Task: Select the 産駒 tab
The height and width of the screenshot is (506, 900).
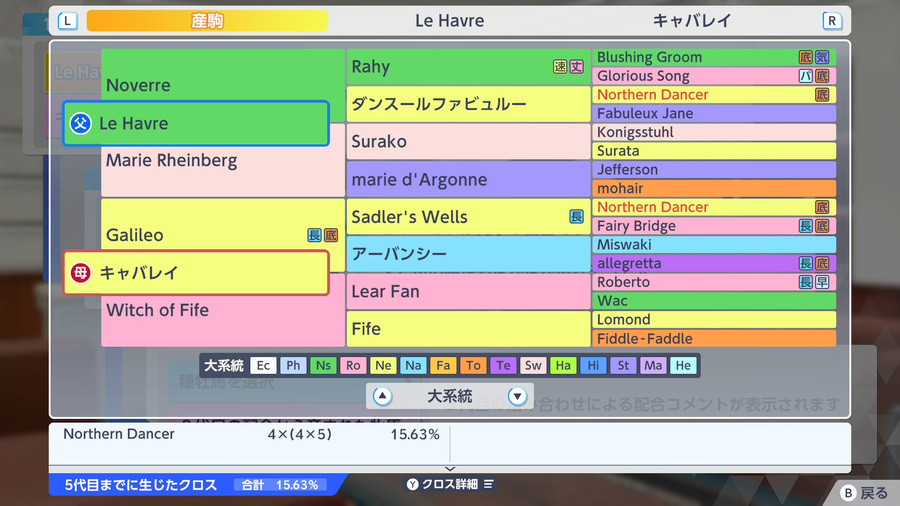Action: 207,21
